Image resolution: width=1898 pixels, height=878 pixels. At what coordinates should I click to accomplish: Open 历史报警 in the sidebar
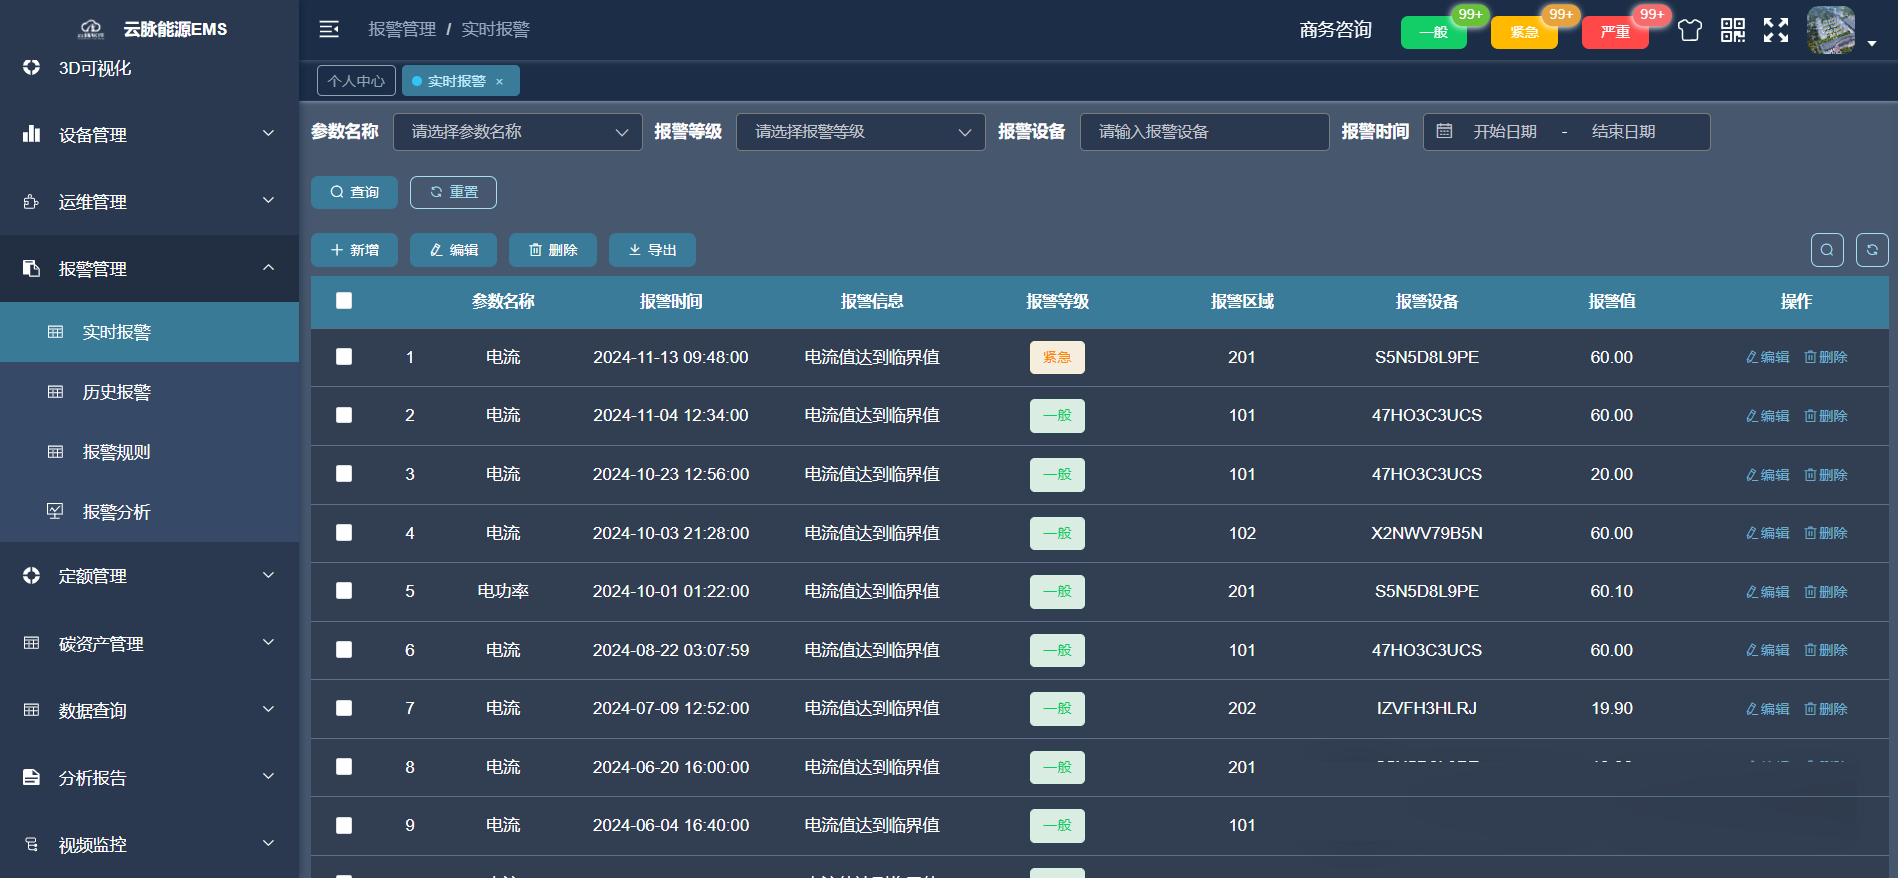click(x=116, y=392)
